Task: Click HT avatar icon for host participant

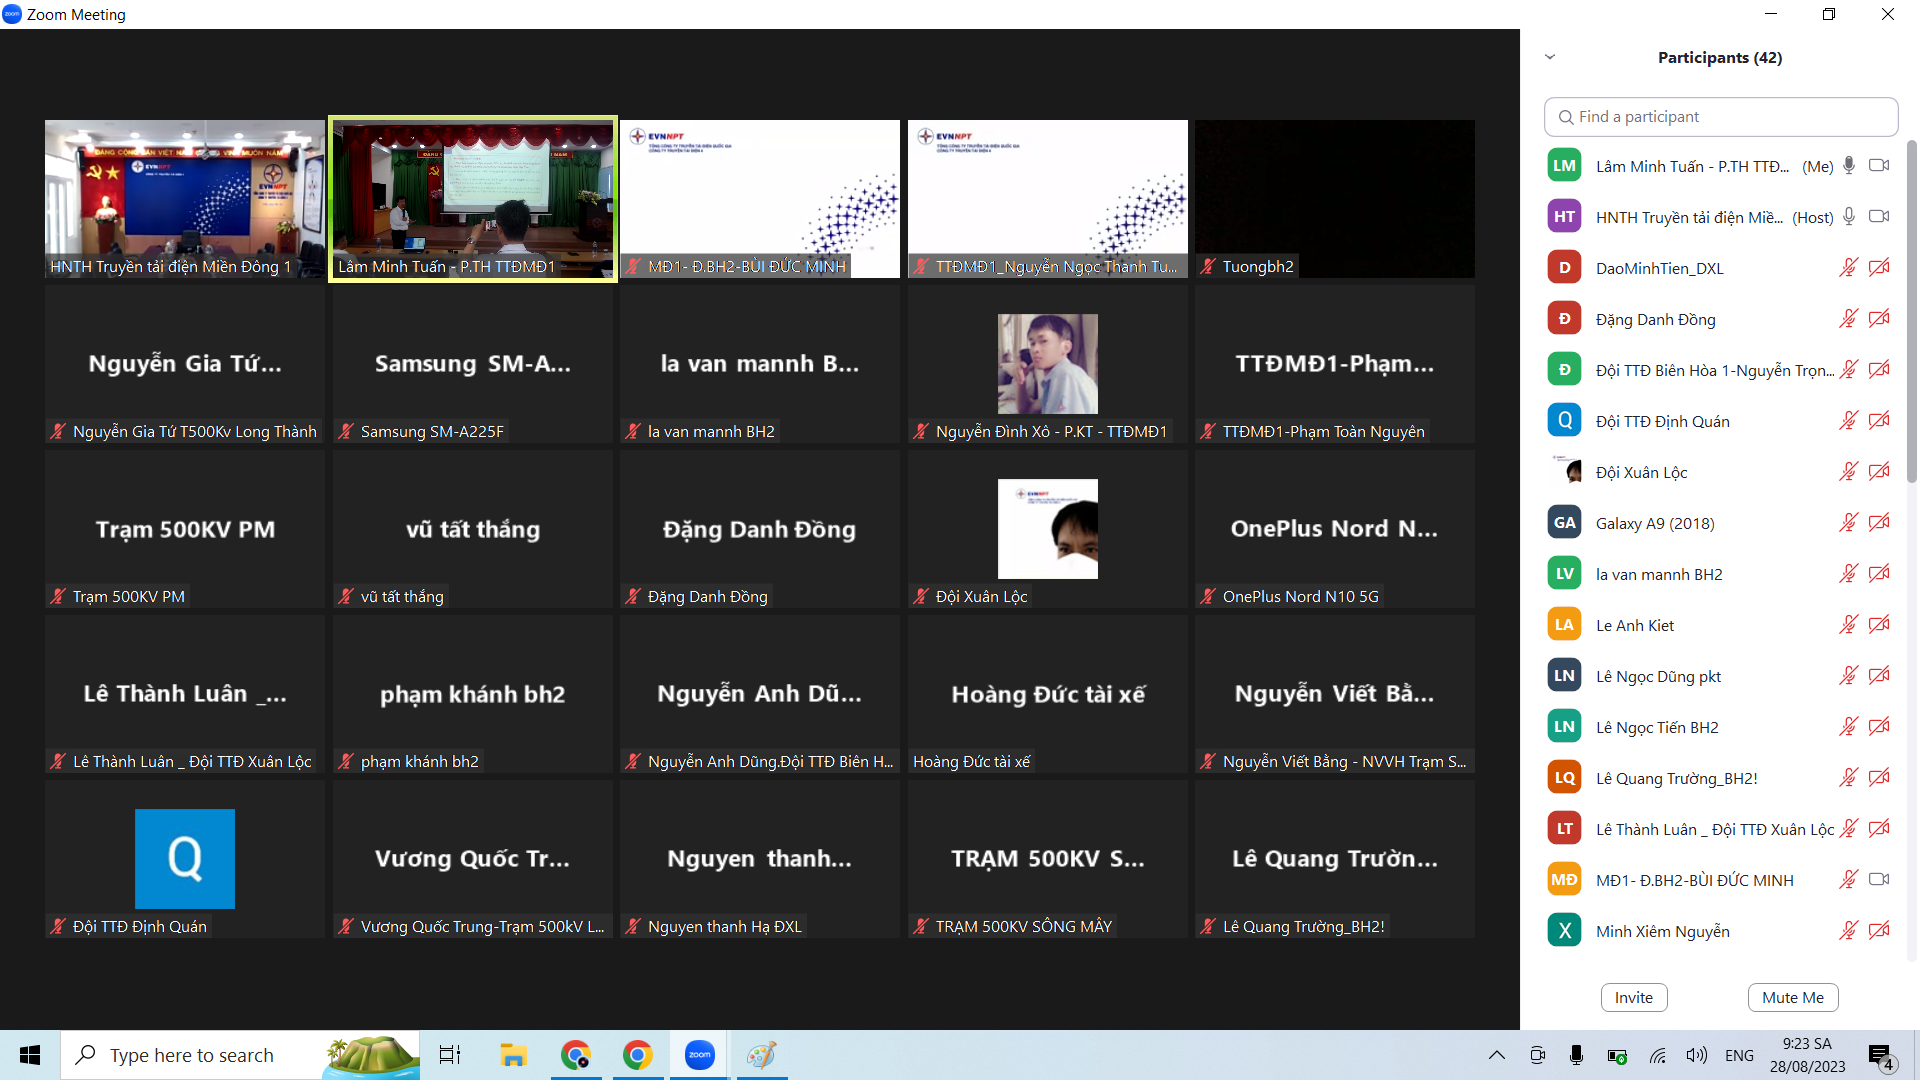Action: [x=1564, y=217]
